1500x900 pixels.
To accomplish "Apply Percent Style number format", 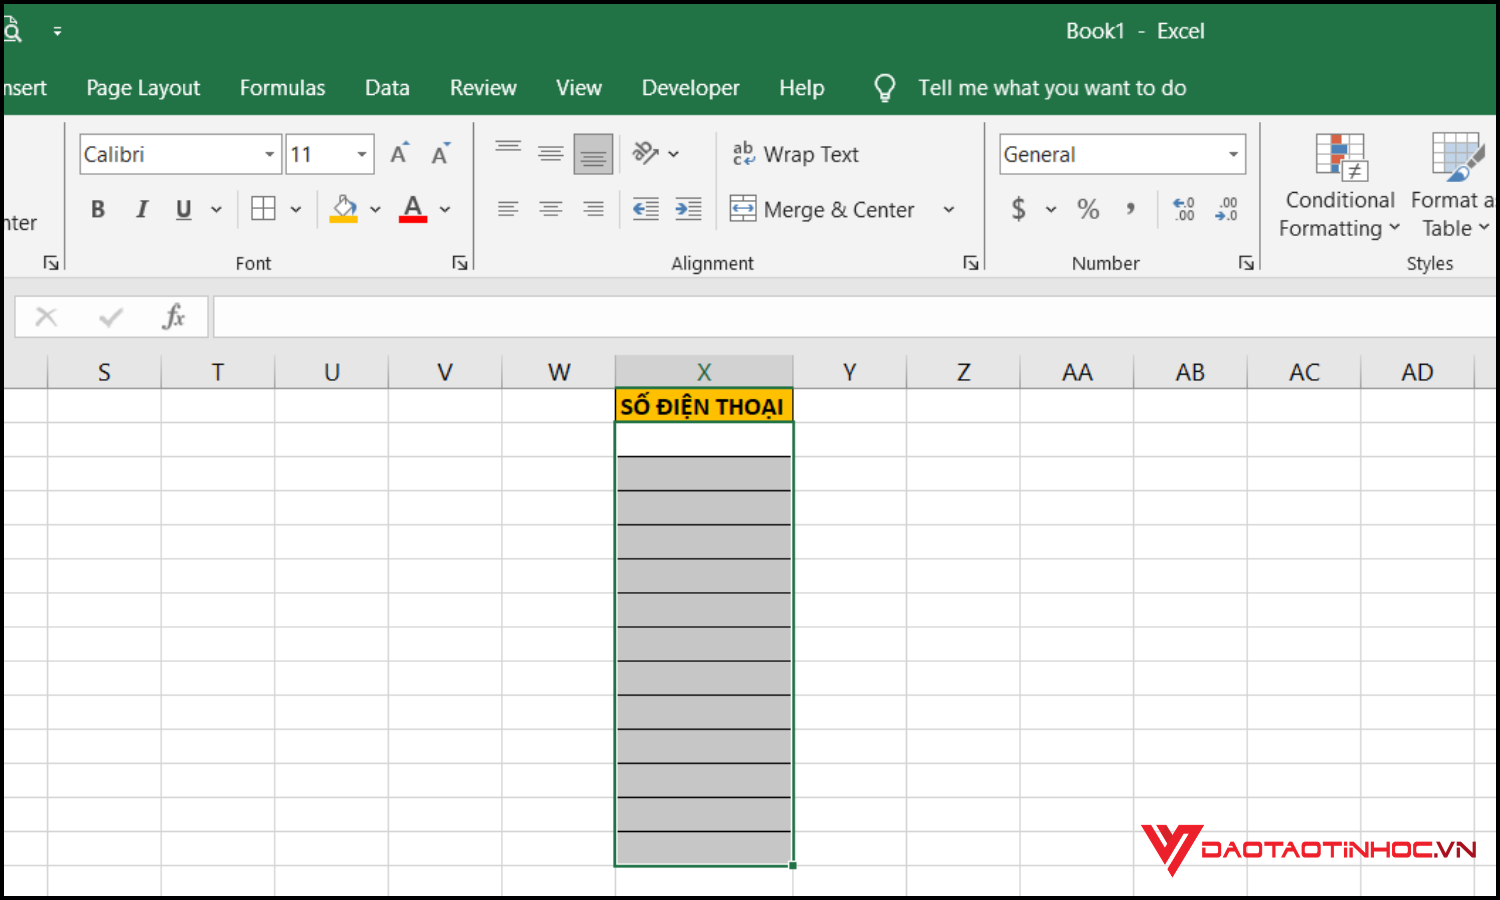I will pyautogui.click(x=1088, y=209).
